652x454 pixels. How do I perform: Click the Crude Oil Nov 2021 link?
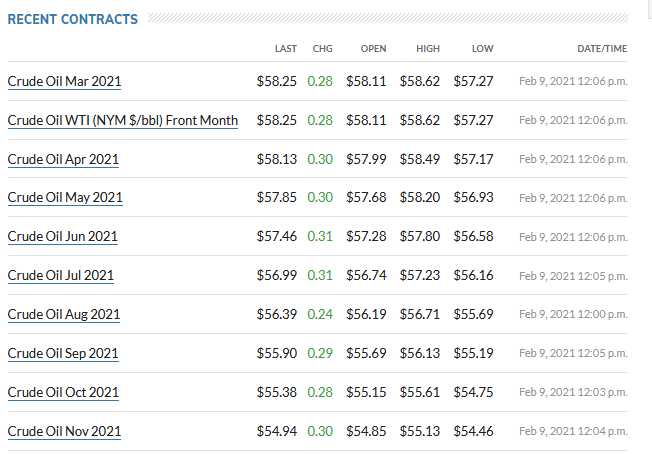(64, 432)
